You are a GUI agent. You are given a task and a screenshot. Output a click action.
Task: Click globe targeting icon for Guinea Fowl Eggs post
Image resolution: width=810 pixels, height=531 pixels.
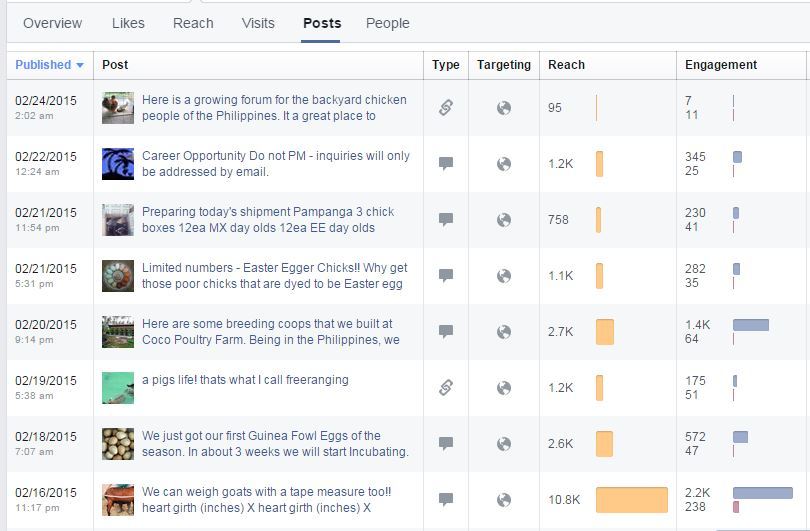(x=504, y=443)
